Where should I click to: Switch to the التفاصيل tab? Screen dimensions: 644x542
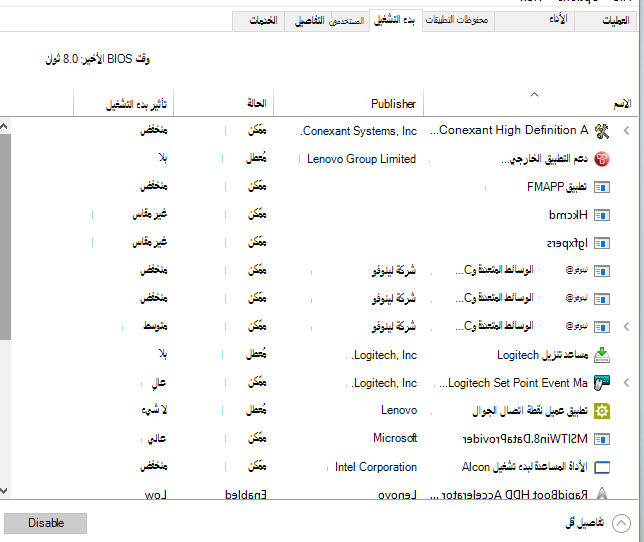309,20
